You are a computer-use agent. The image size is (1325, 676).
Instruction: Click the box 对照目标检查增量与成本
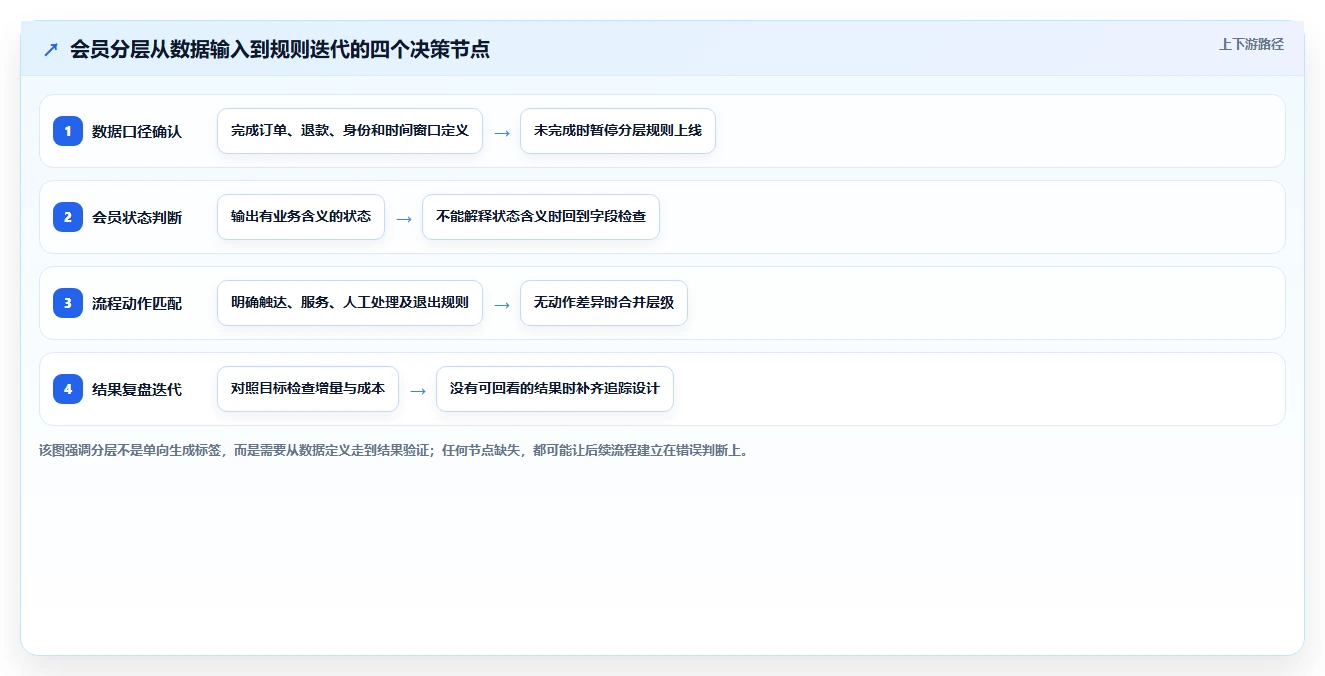(308, 389)
